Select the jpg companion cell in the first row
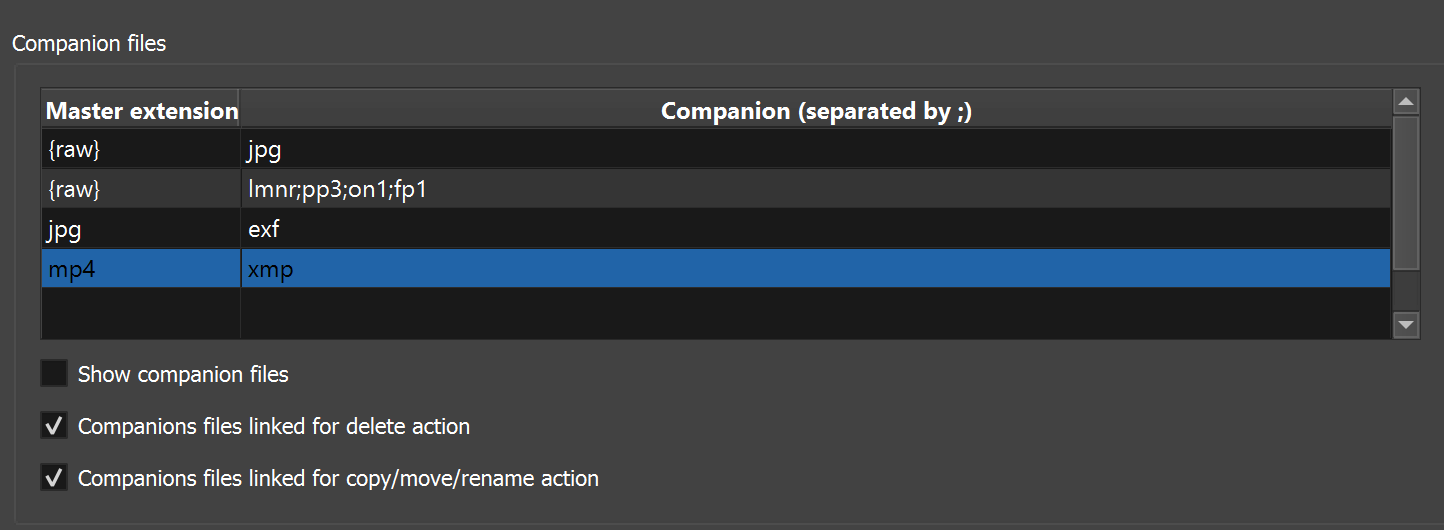The image size is (1444, 530). tap(815, 150)
